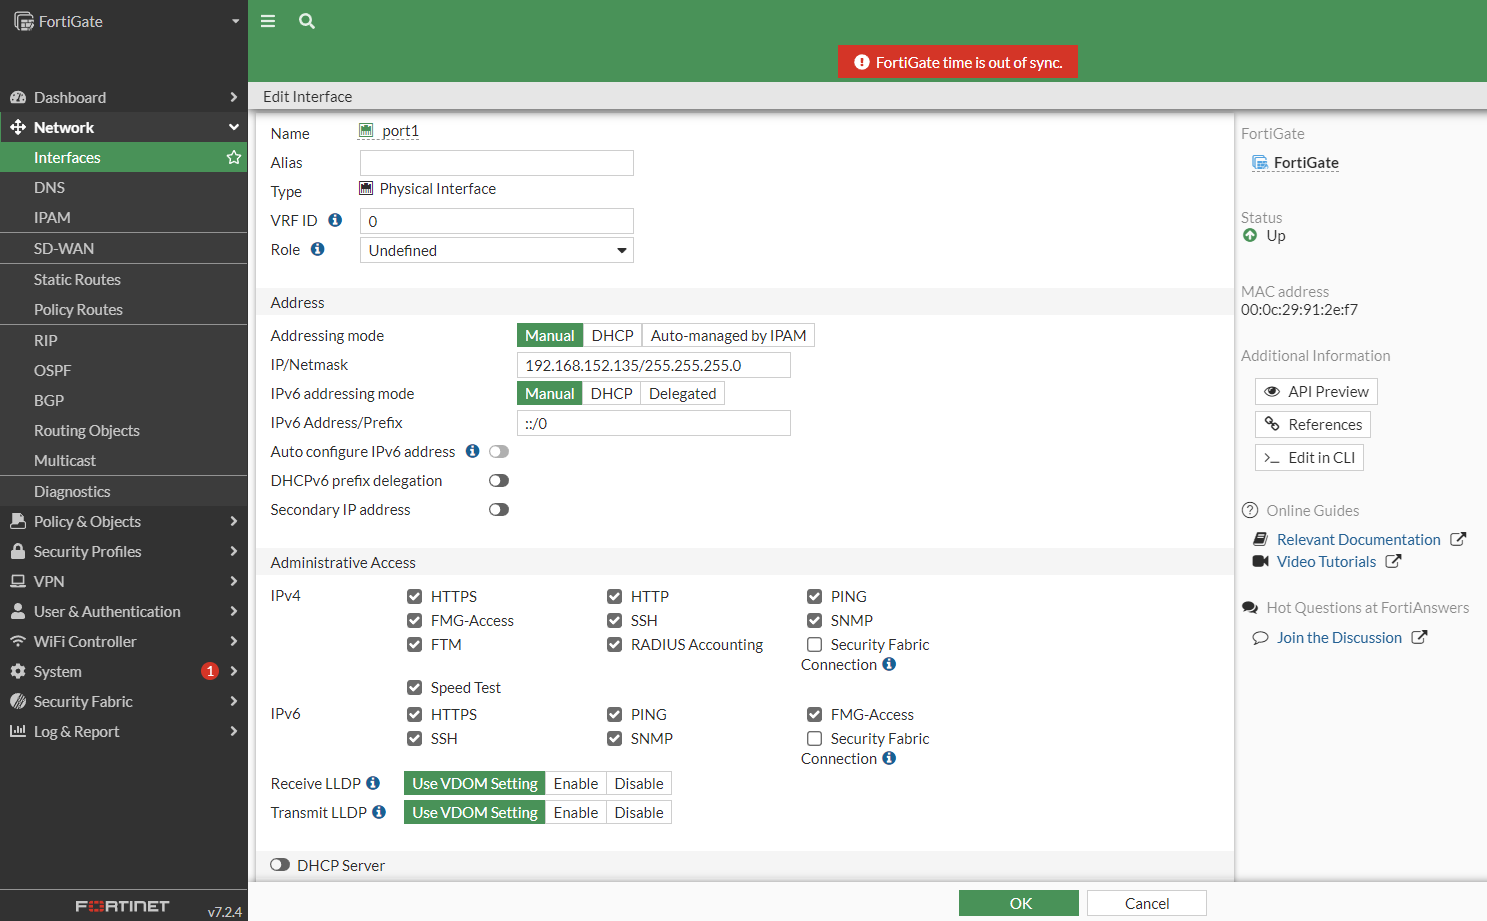Click the System notification badge
The width and height of the screenshot is (1487, 921).
point(210,671)
